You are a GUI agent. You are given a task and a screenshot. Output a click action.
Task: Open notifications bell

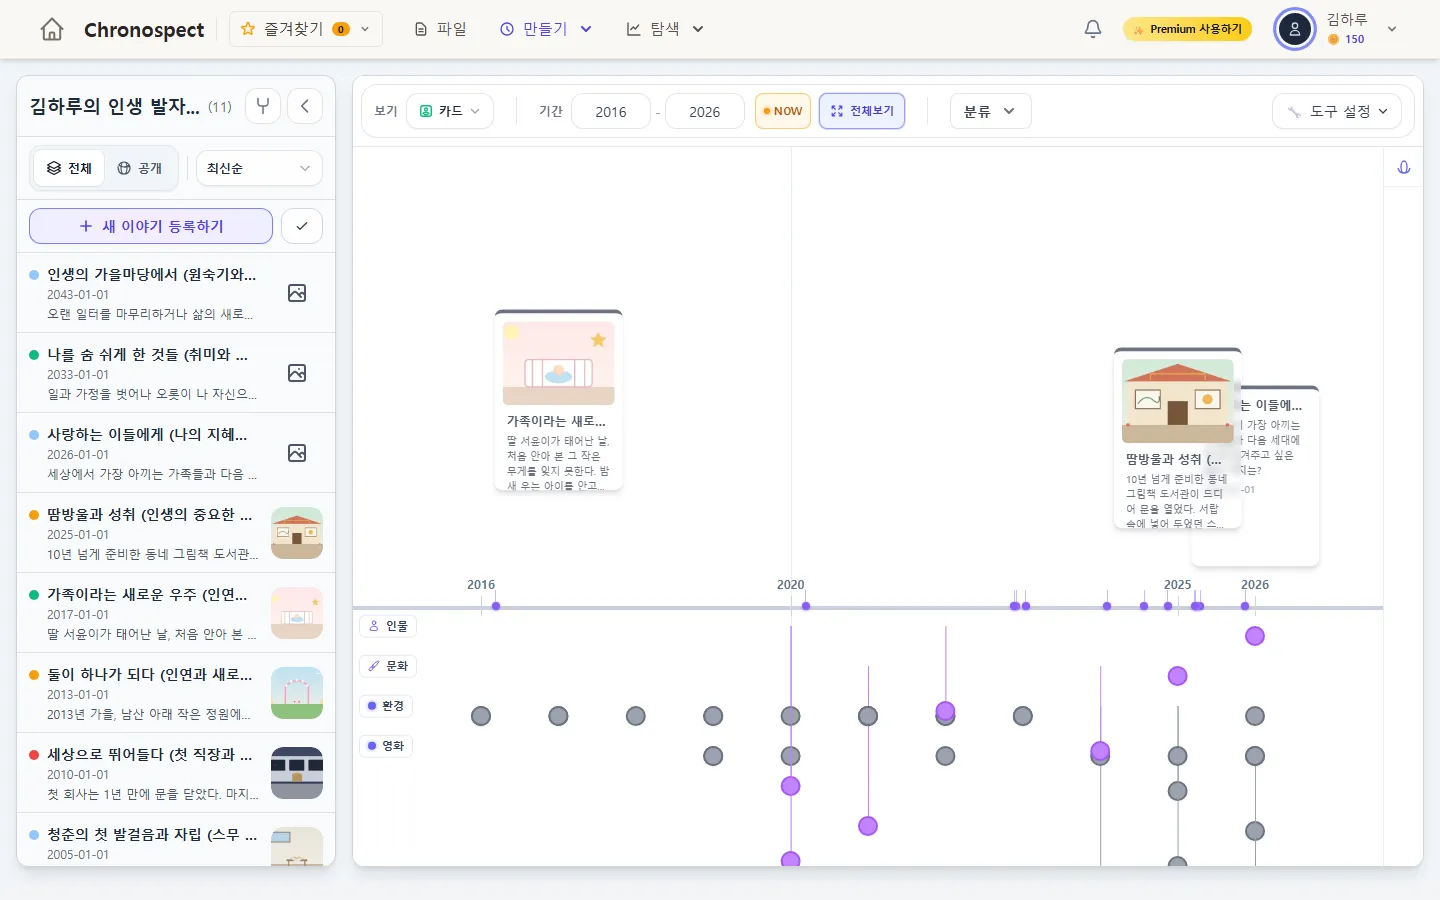pyautogui.click(x=1093, y=29)
